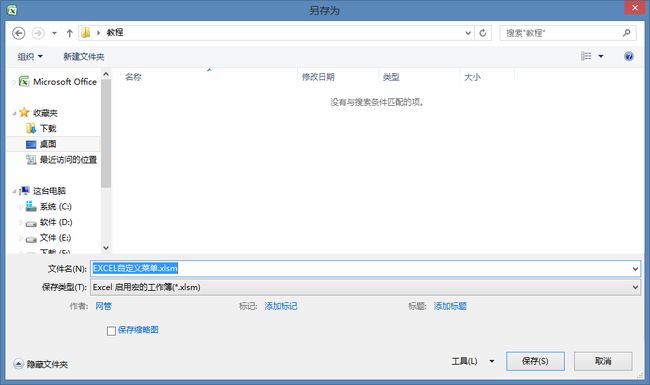
Task: Close the 另存为 dialog
Action: tap(635, 7)
